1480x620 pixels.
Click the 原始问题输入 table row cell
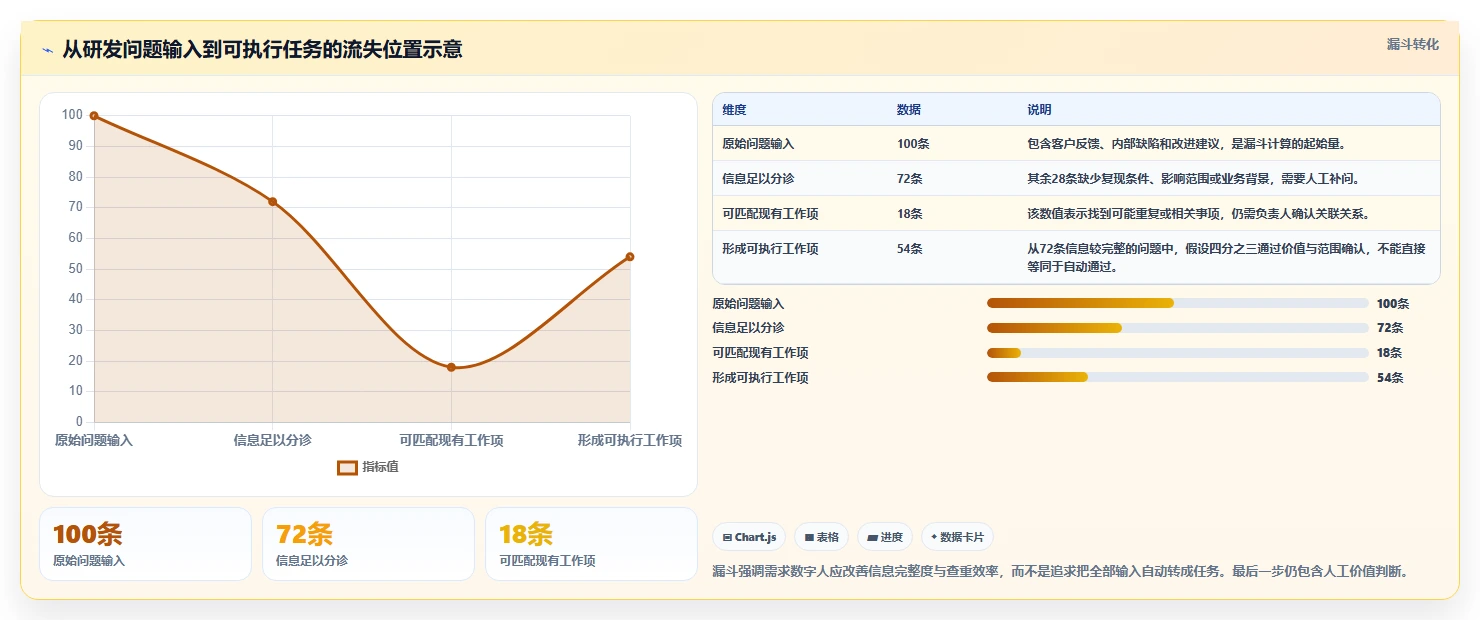pyautogui.click(x=758, y=144)
